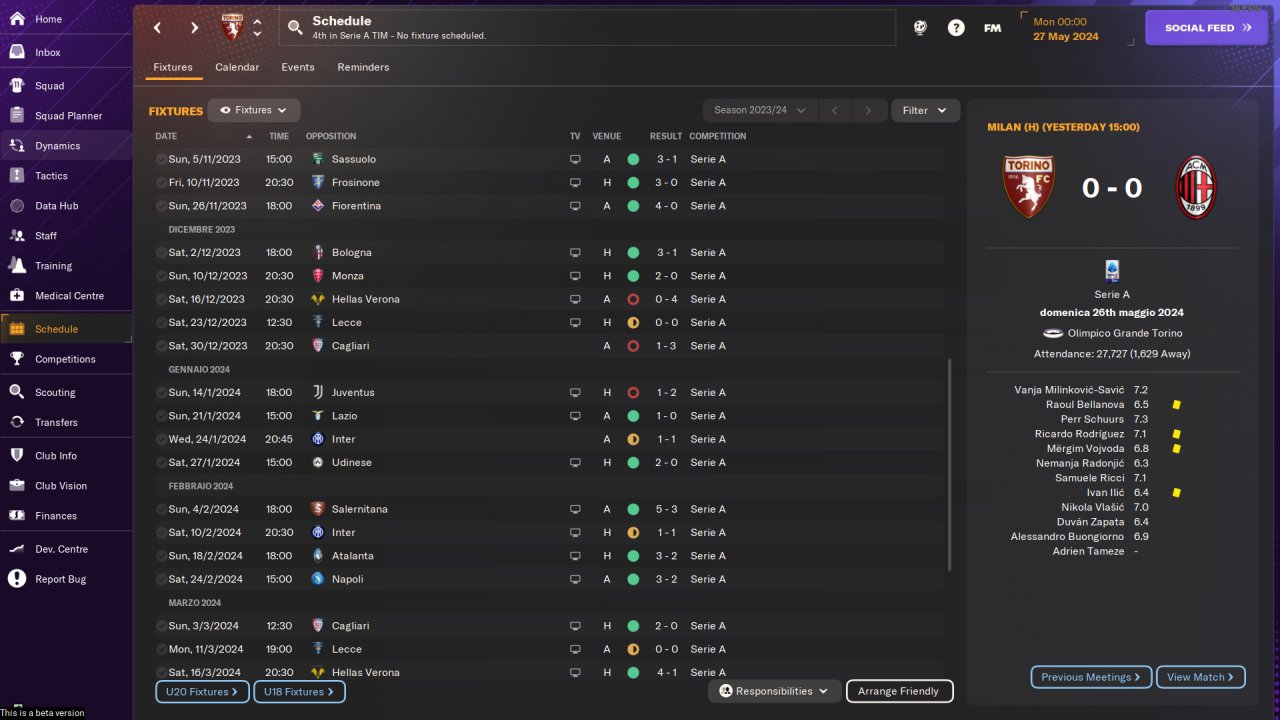The width and height of the screenshot is (1280, 720).
Task: Toggle the check circle for Napoli fixture
Action: coord(161,579)
